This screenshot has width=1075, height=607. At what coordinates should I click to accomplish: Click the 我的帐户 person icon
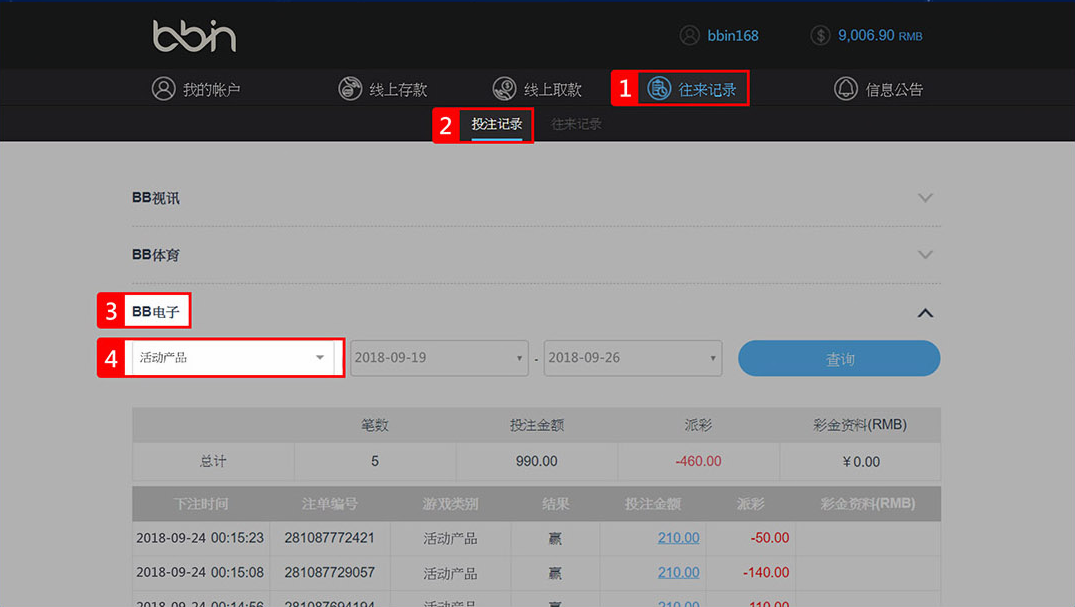[163, 88]
